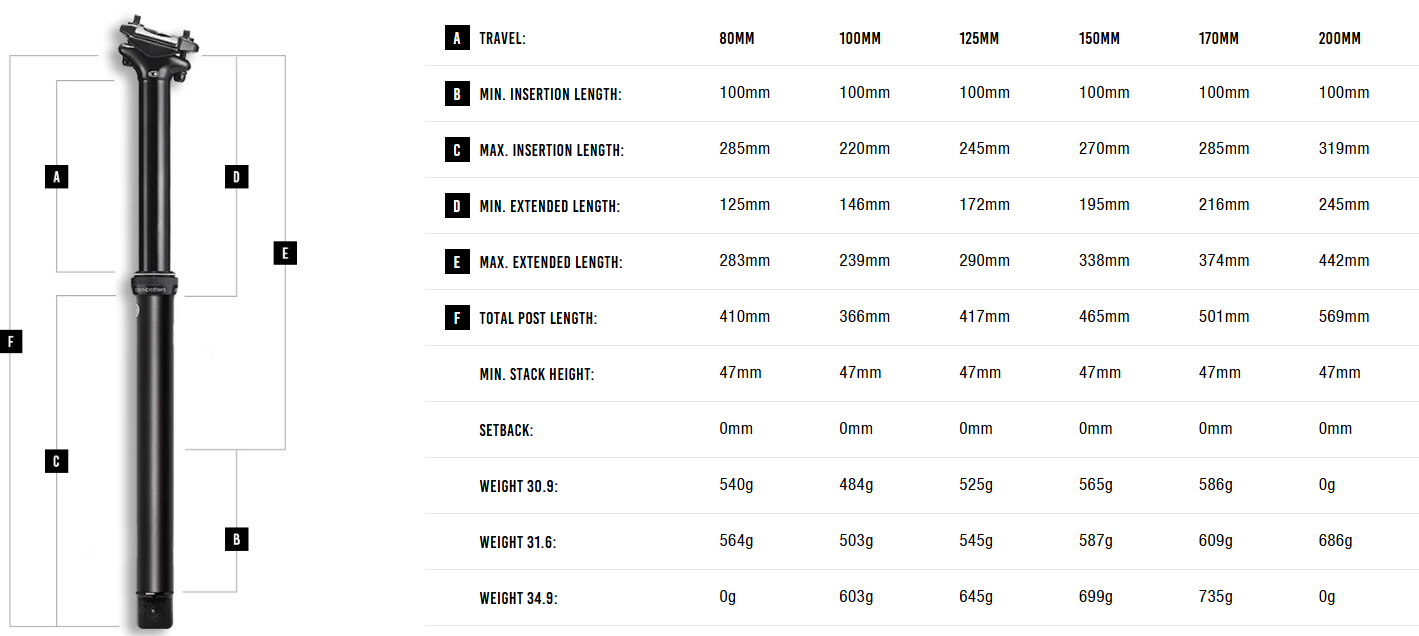Click the MIN. STACK HEIGHT row label
The image size is (1419, 636).
(x=537, y=374)
